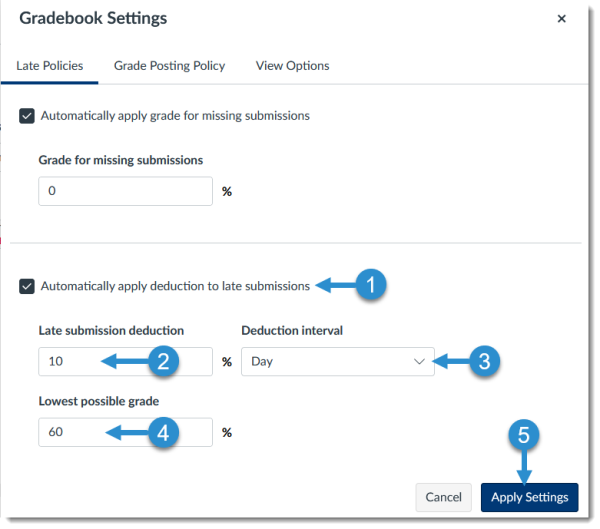Click the numbered callout marker 3
The height and width of the screenshot is (529, 600).
(484, 361)
